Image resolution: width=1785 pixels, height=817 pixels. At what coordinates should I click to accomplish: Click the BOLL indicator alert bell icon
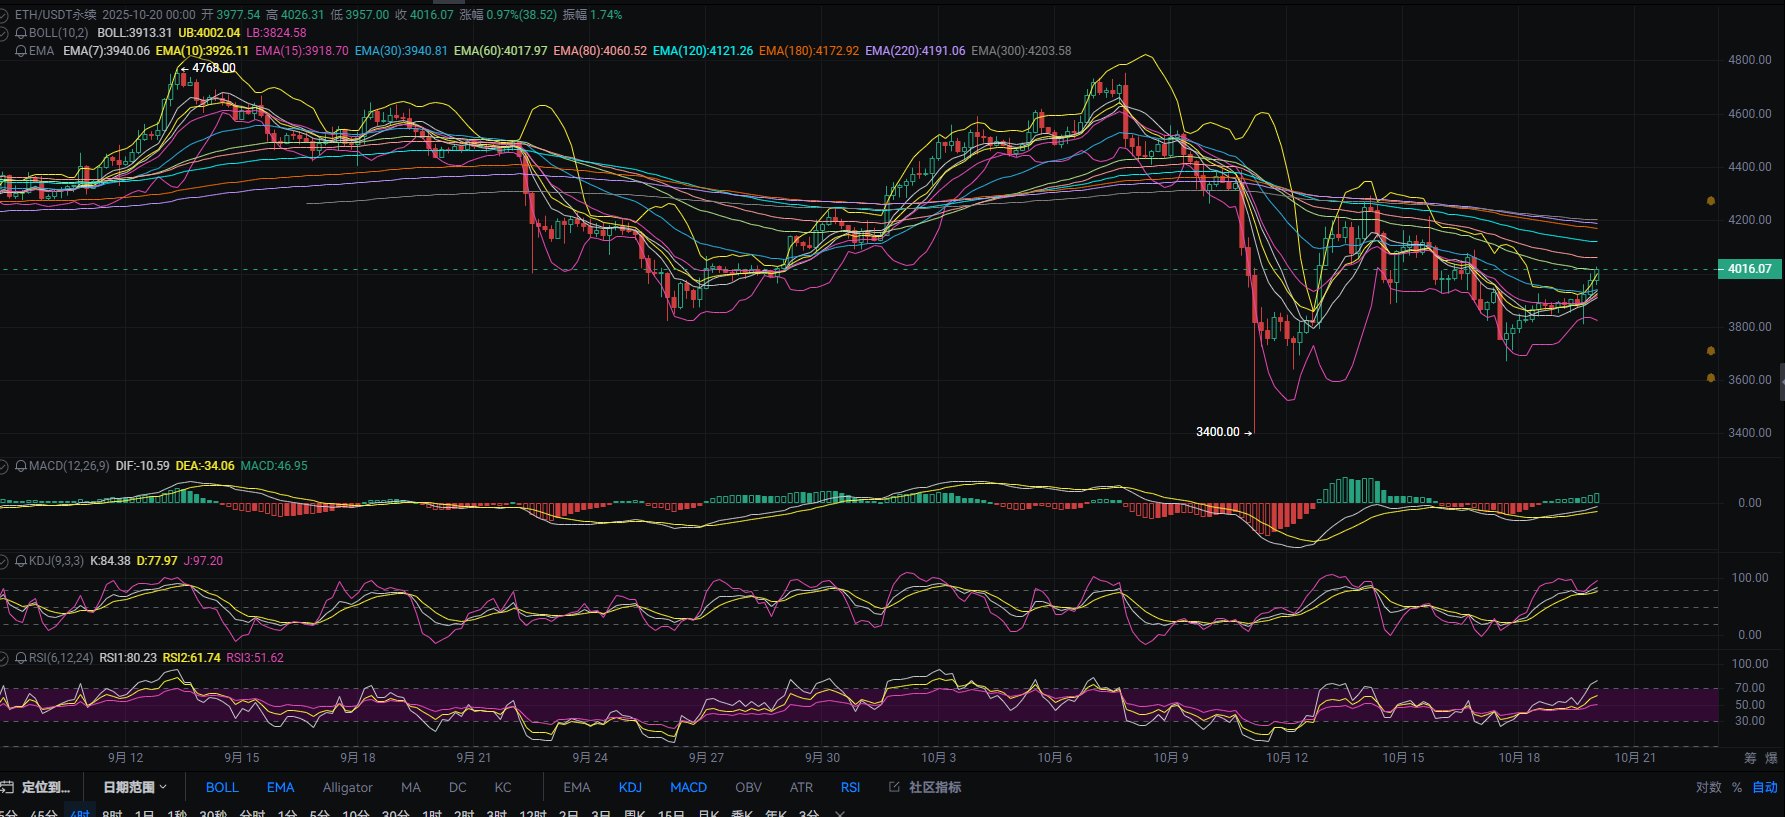click(21, 33)
